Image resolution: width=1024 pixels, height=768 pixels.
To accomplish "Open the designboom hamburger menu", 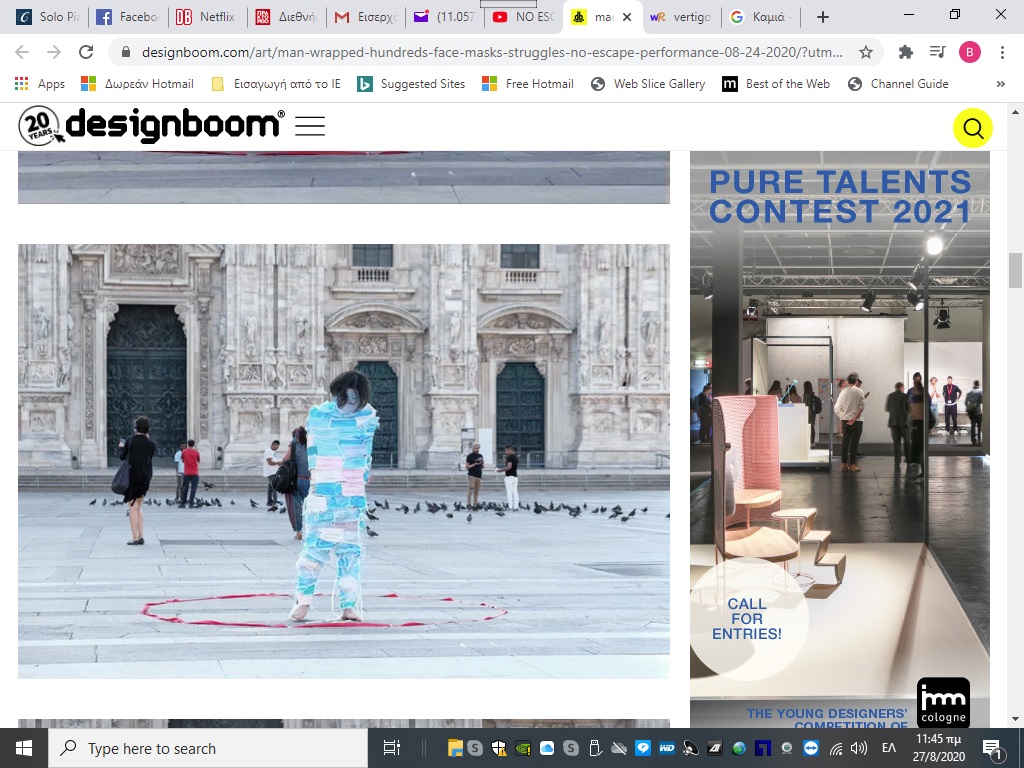I will pyautogui.click(x=310, y=126).
